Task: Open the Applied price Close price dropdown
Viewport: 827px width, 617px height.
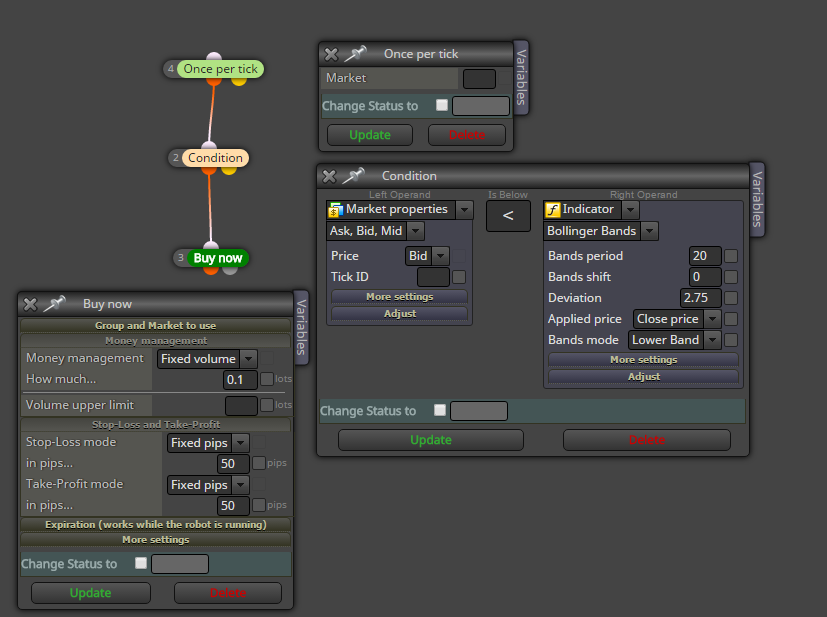Action: point(713,319)
